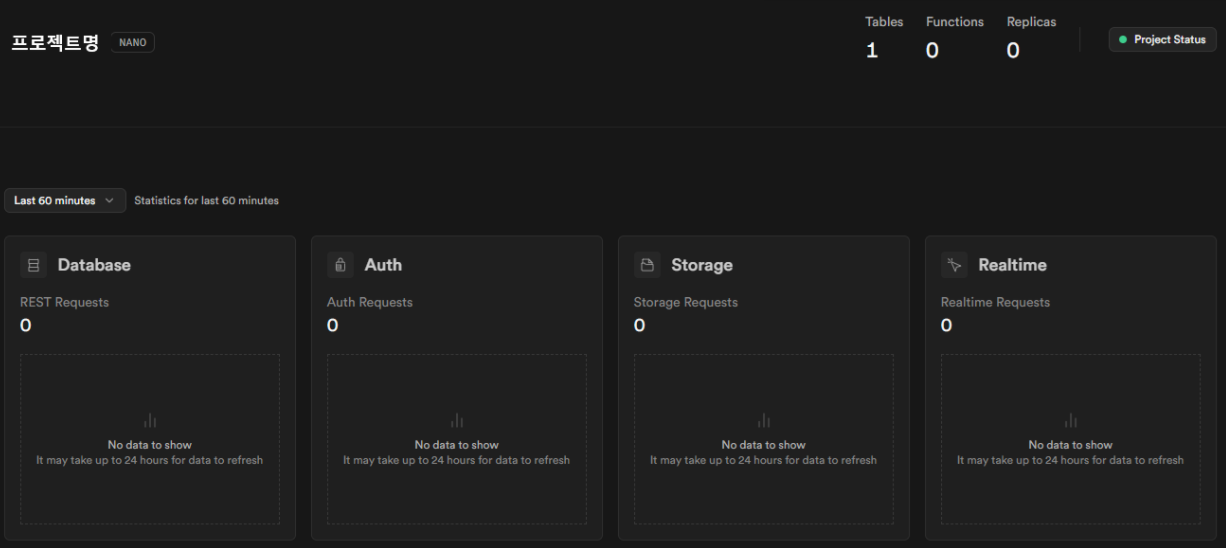Open the Database section heading
The width and height of the screenshot is (1226, 548).
pyautogui.click(x=94, y=265)
